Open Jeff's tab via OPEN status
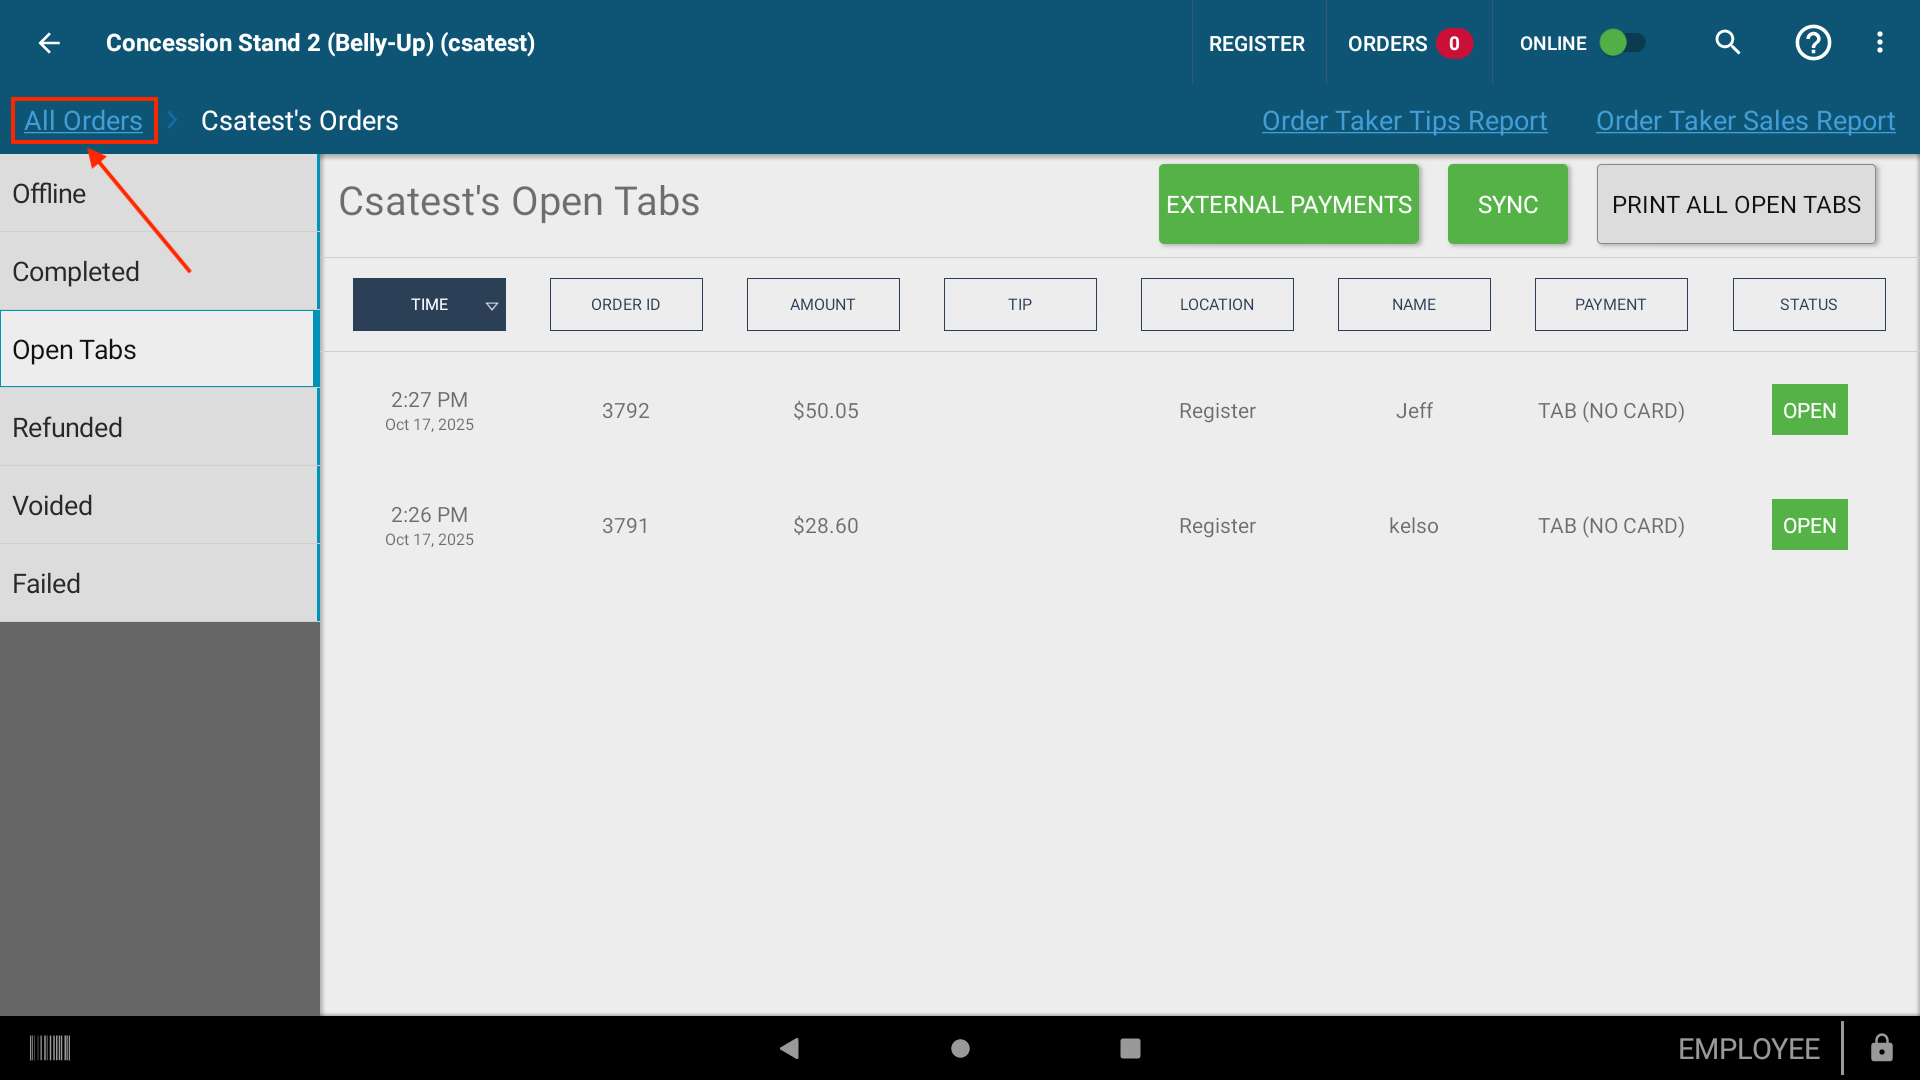Screen dimensions: 1920x1080 1810,410
